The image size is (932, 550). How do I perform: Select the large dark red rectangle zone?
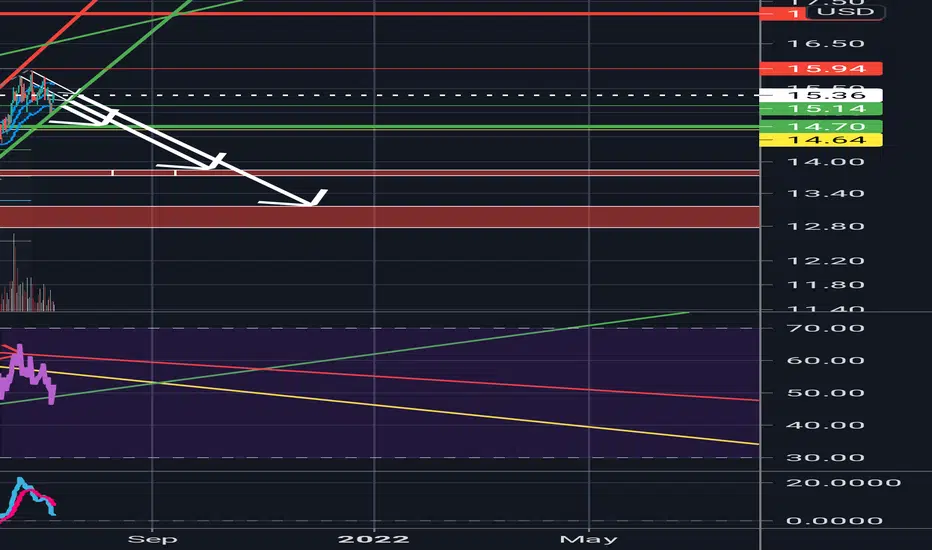click(x=380, y=217)
